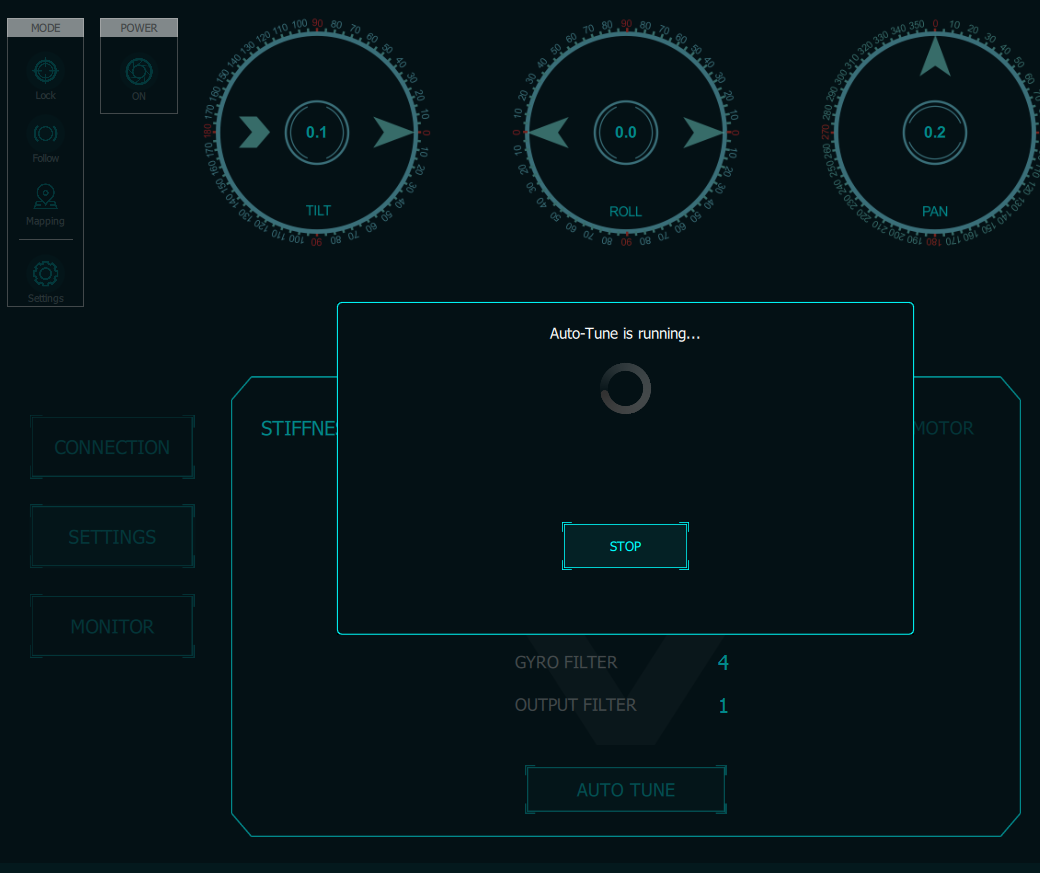Viewport: 1040px width, 873px height.
Task: Click the Tilt dial's right arrow
Action: (x=394, y=132)
